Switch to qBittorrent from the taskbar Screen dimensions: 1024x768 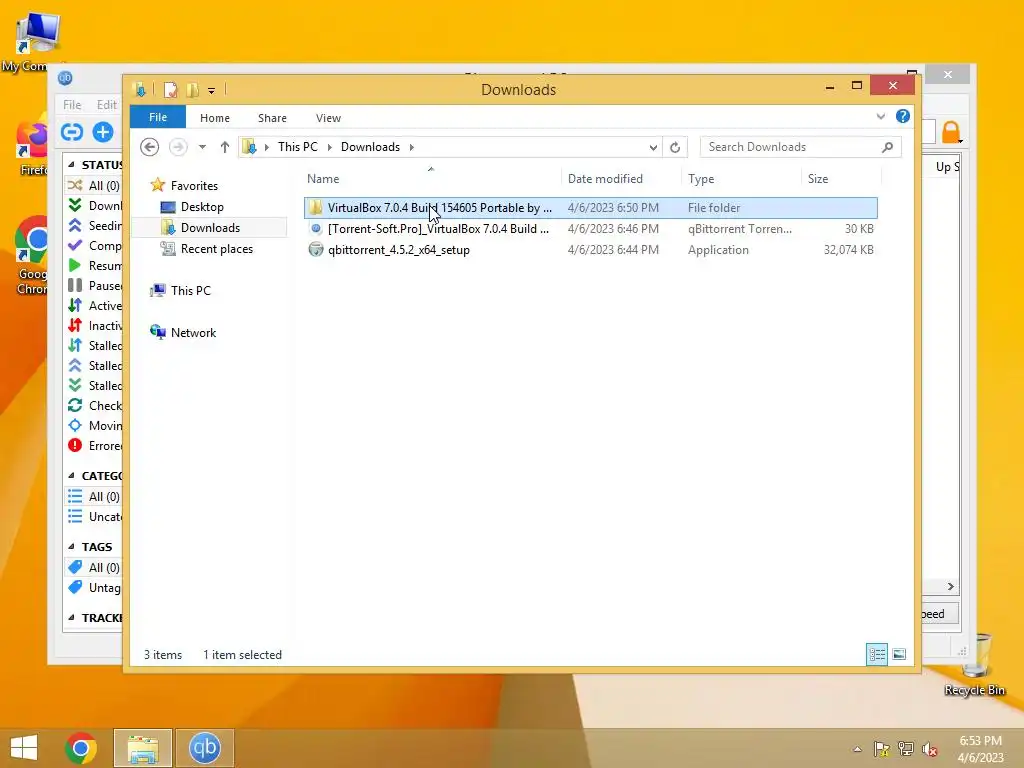pos(204,748)
